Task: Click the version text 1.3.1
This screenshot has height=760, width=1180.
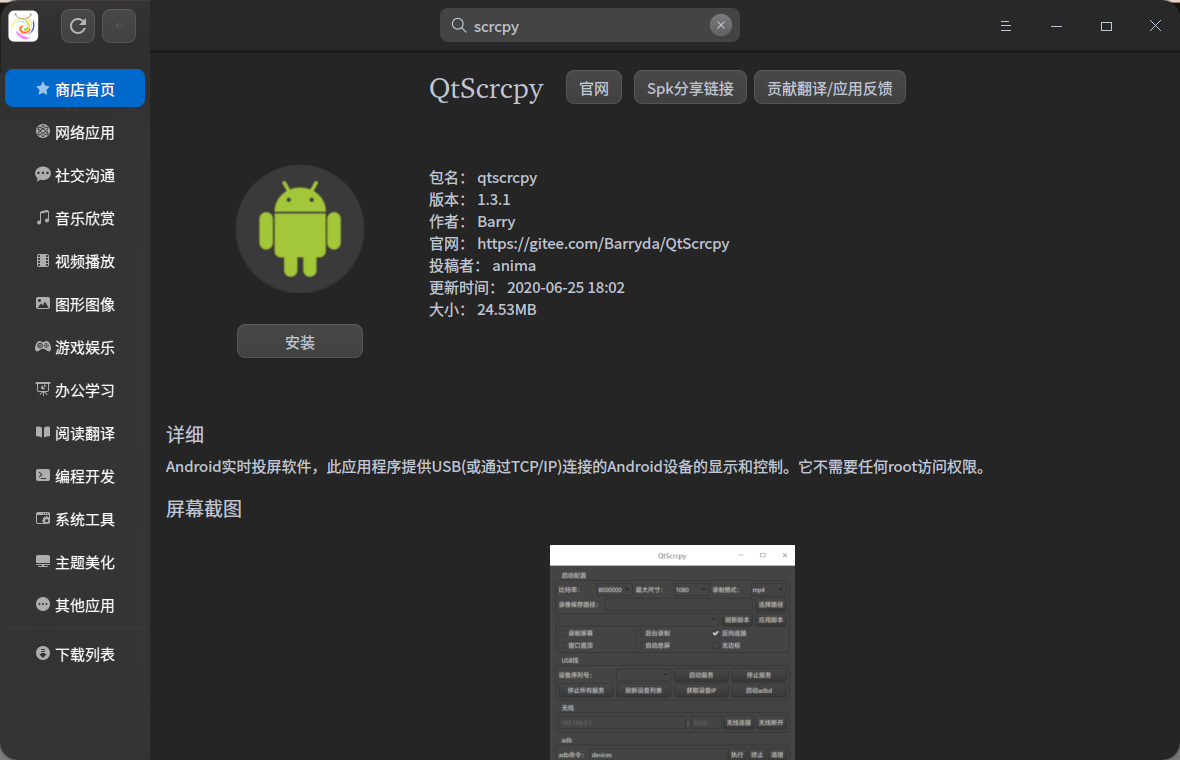Action: (x=494, y=199)
